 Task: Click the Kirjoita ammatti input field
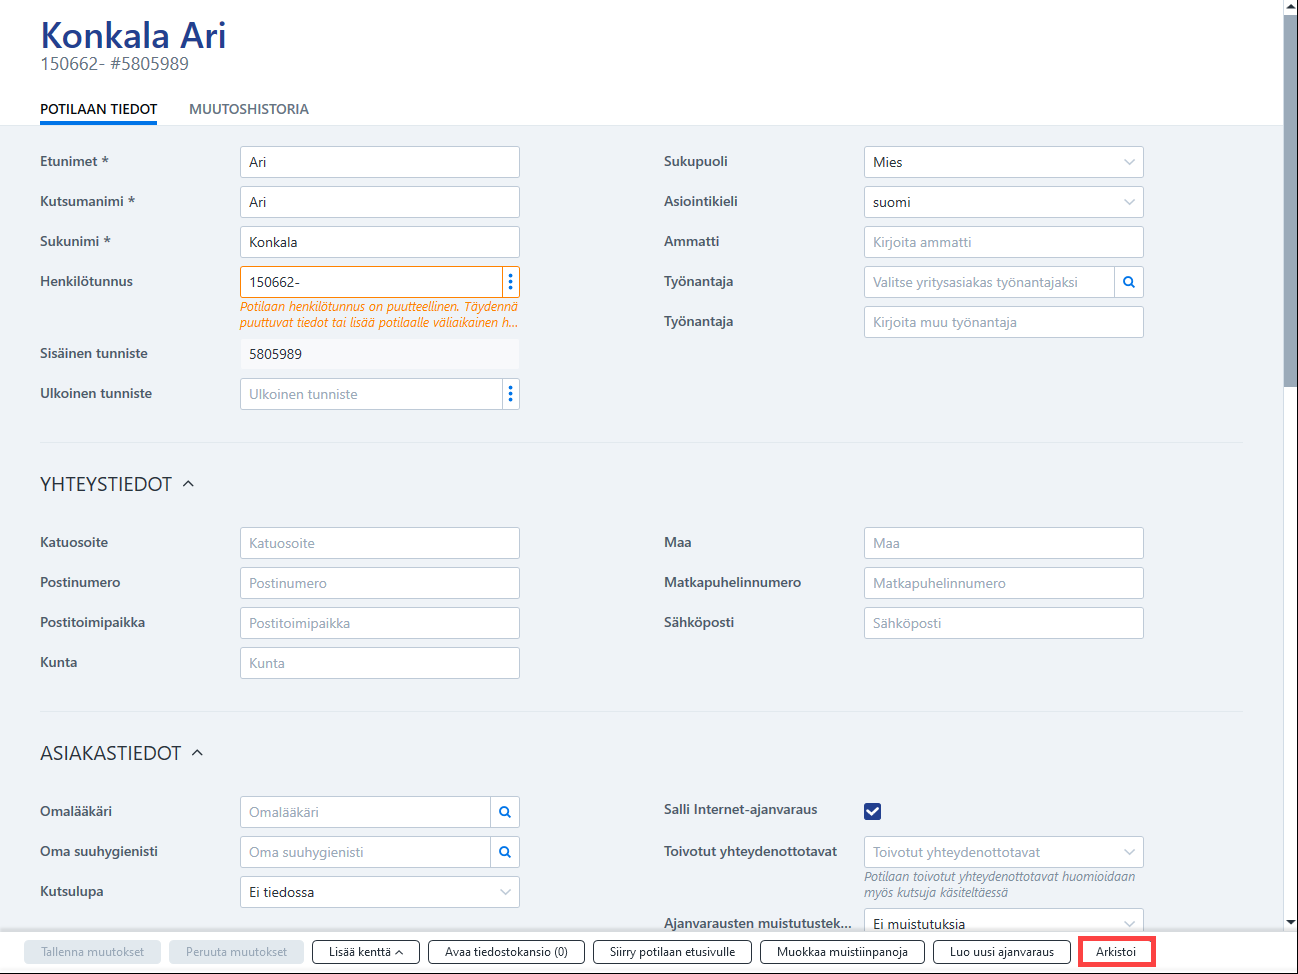(1004, 242)
